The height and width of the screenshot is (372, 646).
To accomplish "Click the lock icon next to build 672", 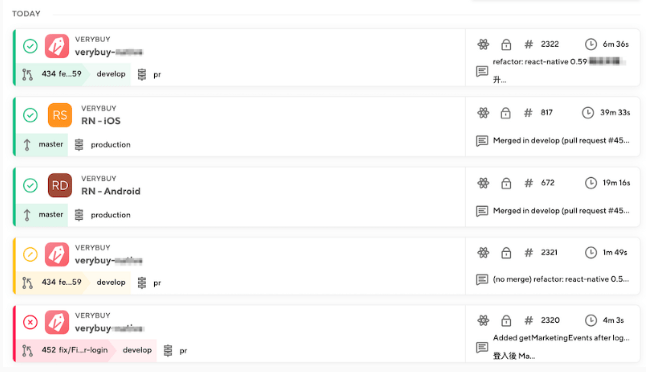I will 506,183.
